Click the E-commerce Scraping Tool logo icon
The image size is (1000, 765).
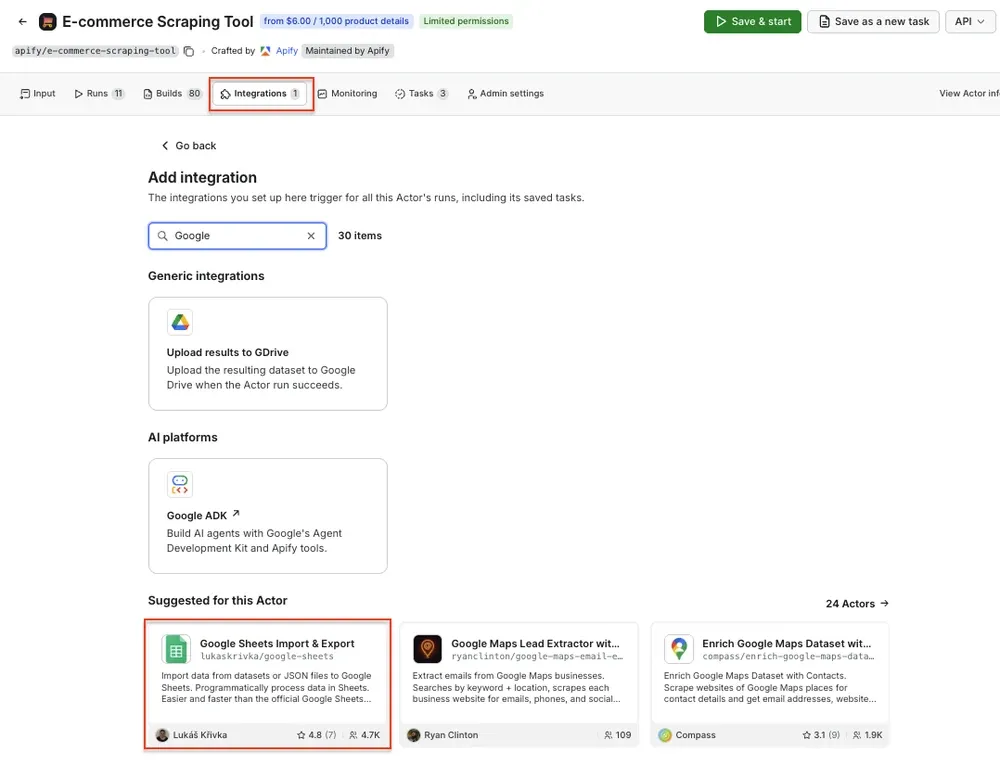click(x=48, y=22)
